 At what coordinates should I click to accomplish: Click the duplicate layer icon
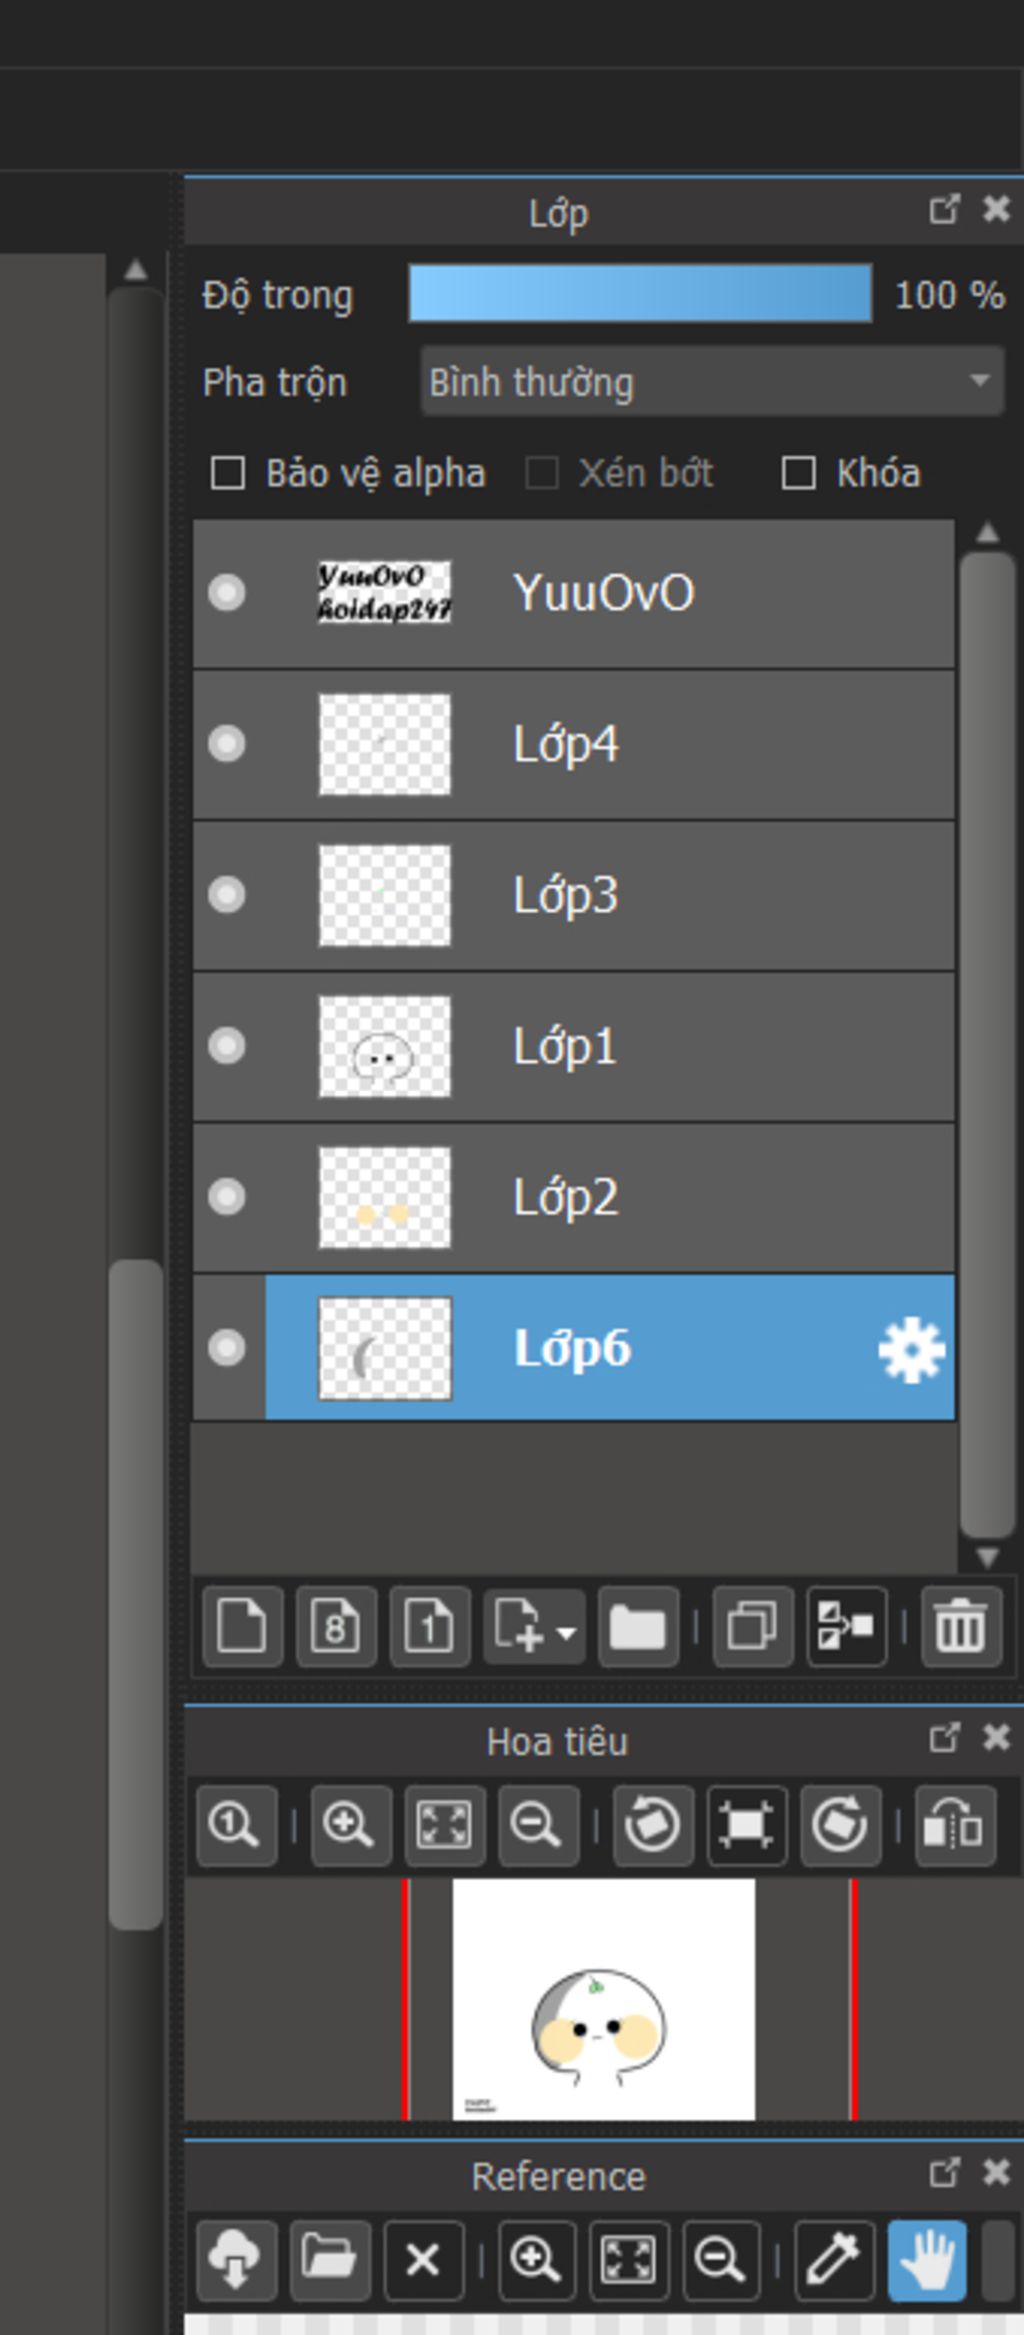[x=752, y=1626]
